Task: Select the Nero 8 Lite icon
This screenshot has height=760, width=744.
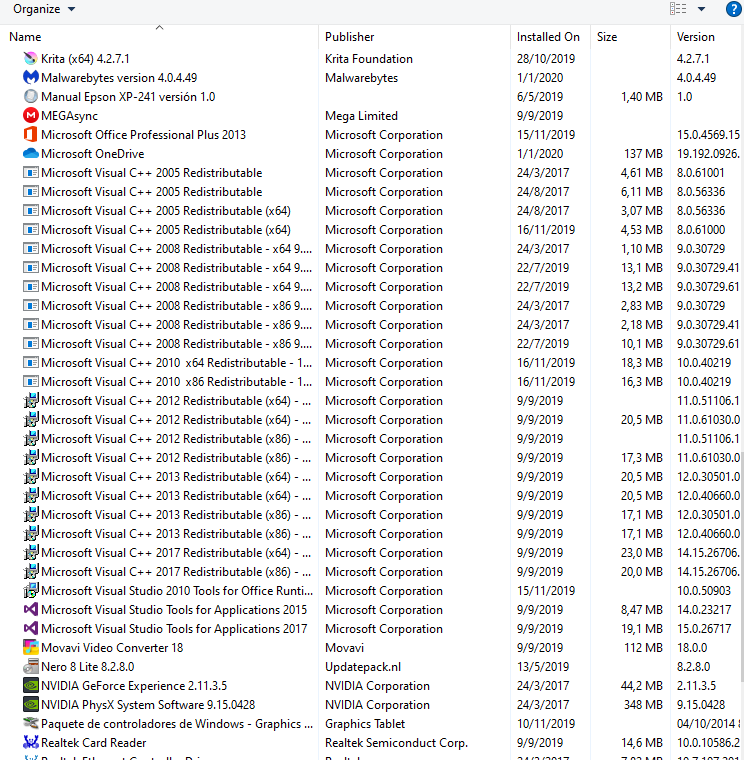Action: (31, 666)
